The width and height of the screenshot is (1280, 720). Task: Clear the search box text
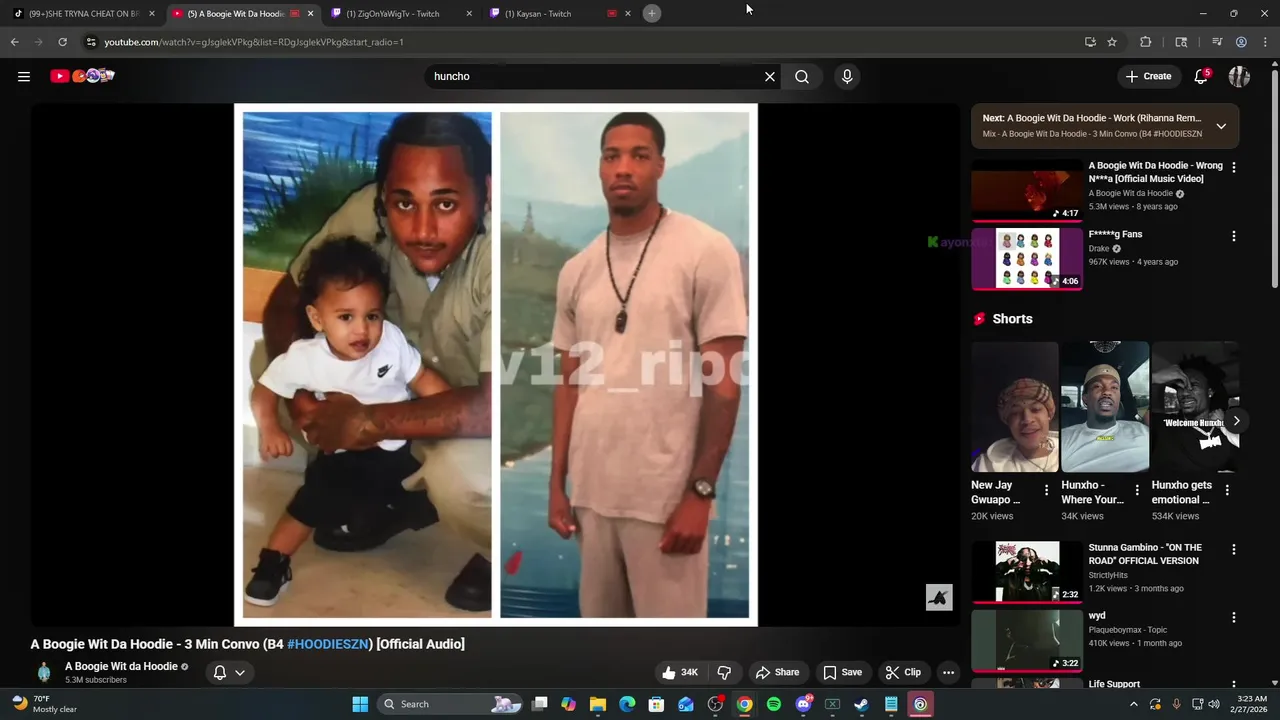tap(770, 76)
